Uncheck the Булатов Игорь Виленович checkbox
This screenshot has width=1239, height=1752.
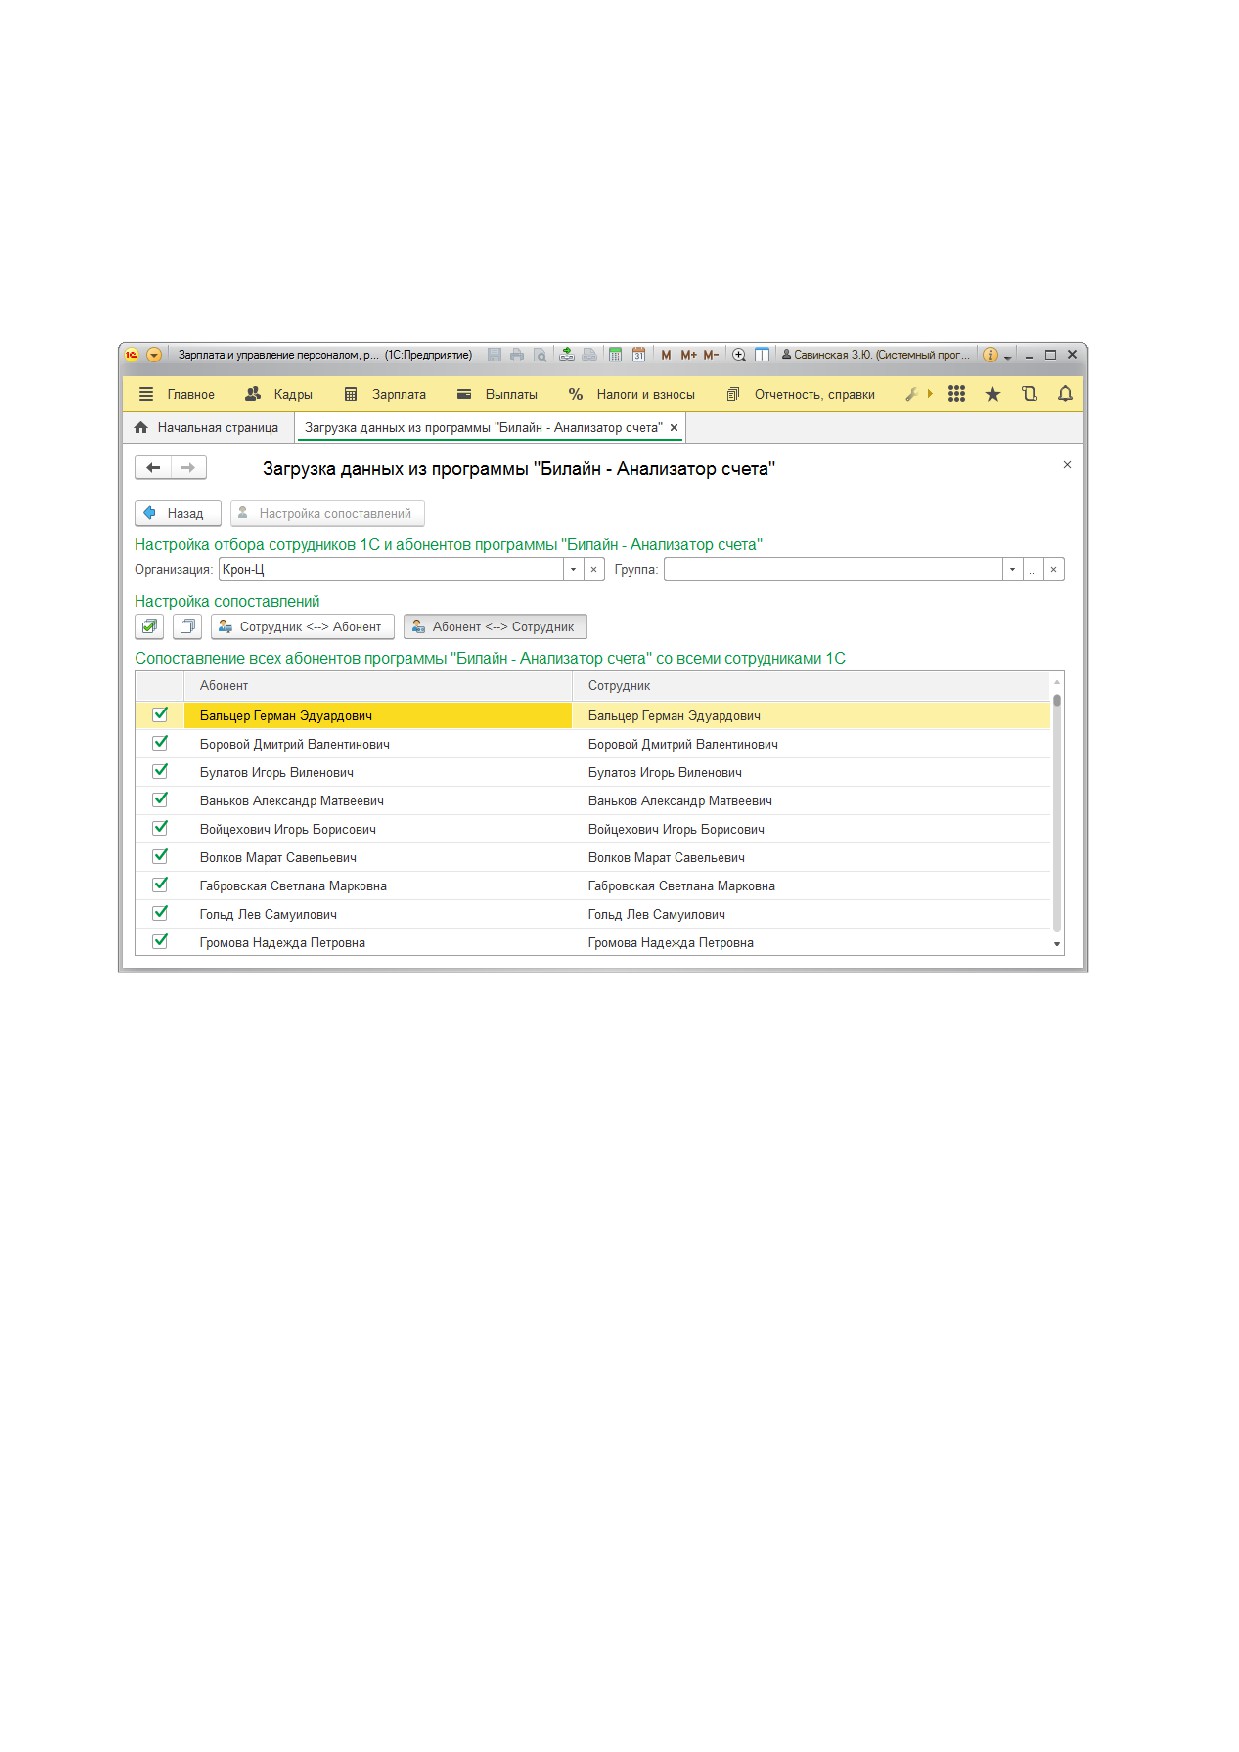[160, 771]
